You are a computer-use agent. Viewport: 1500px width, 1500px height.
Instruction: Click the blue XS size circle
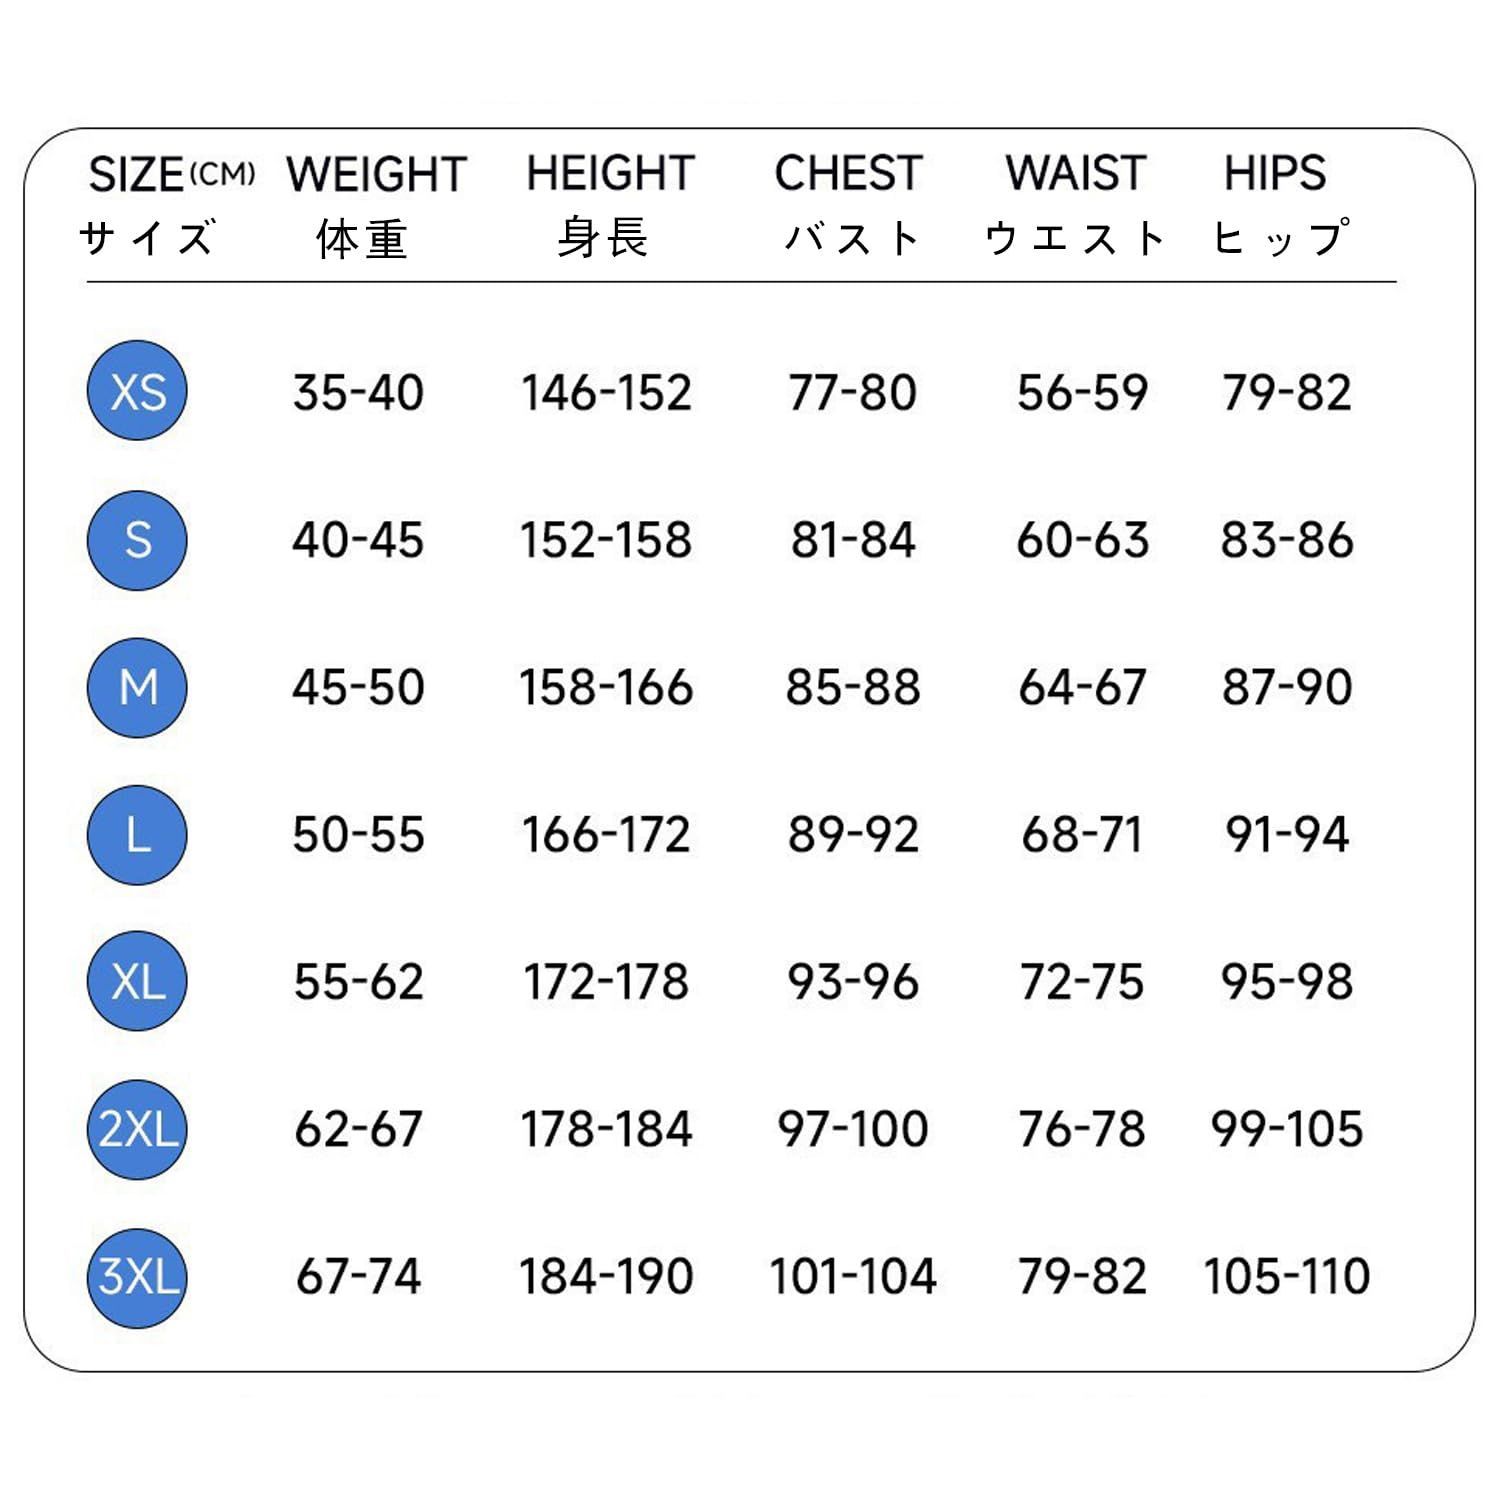pyautogui.click(x=138, y=391)
